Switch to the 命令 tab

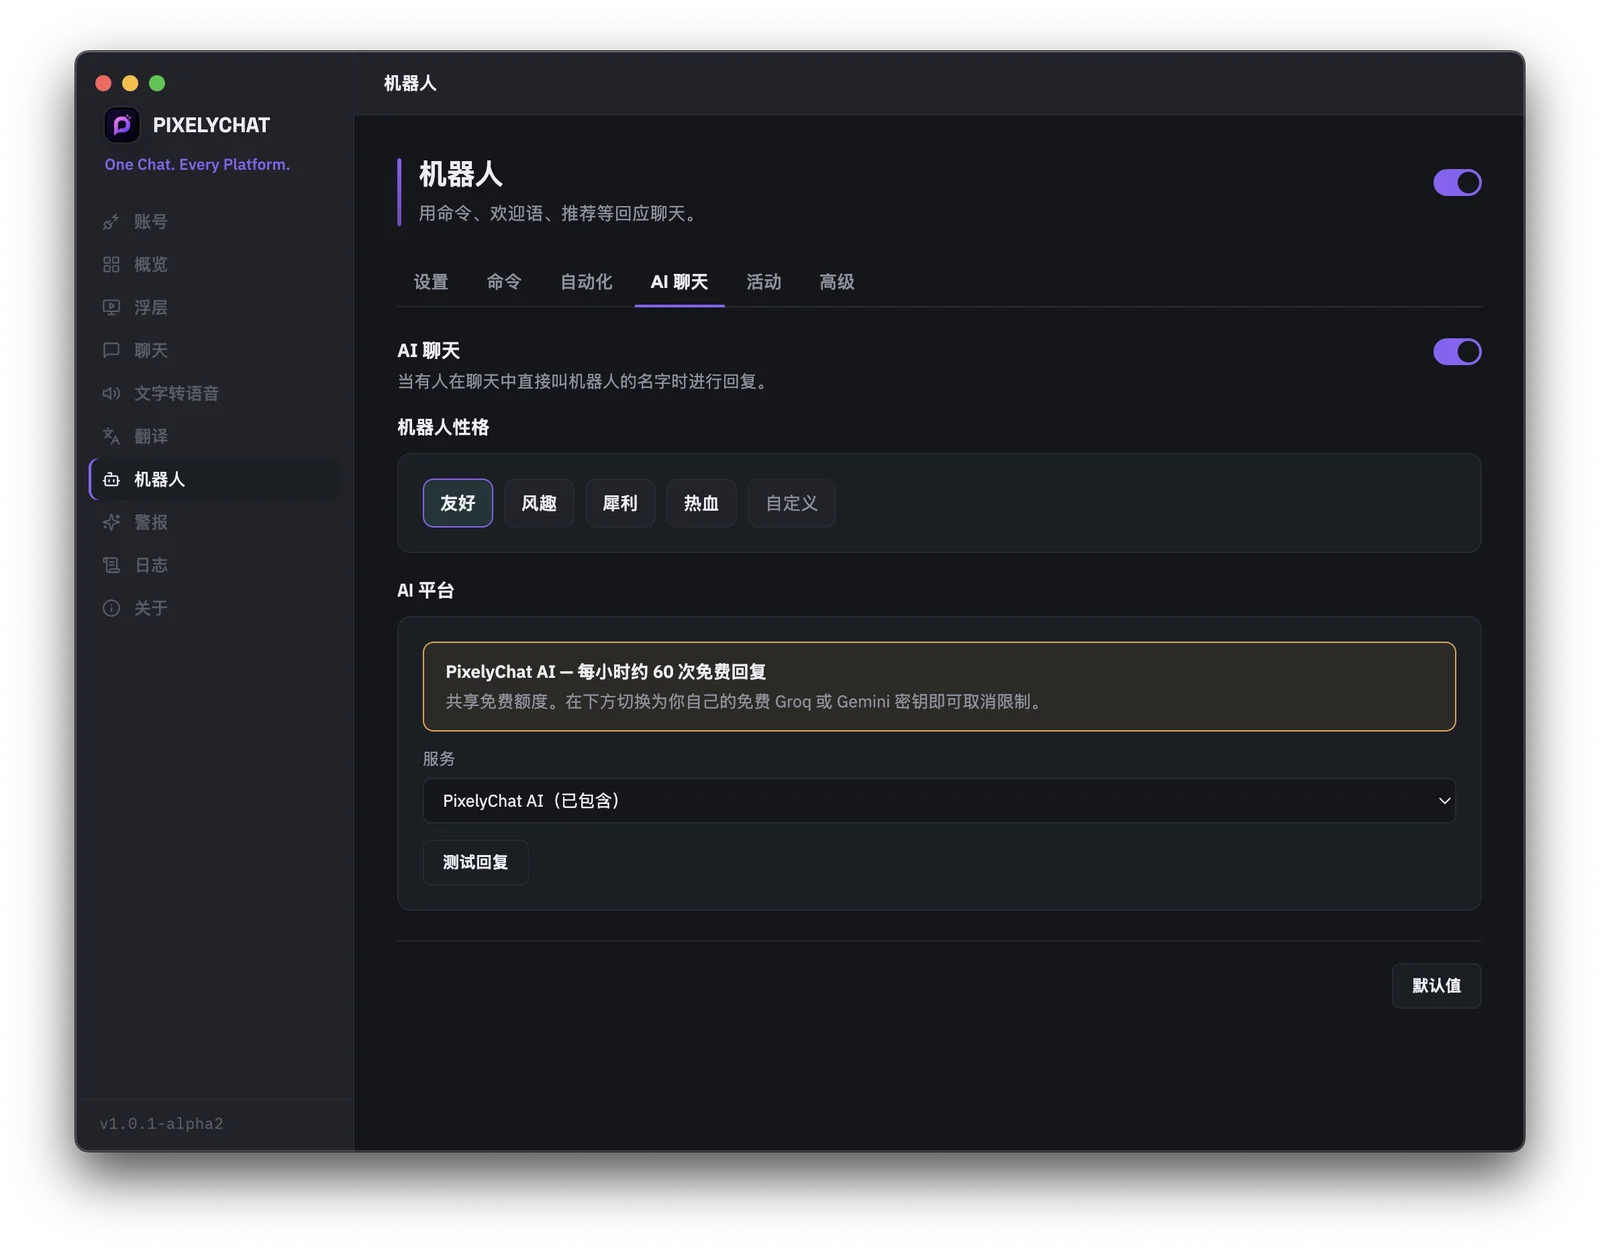(504, 282)
